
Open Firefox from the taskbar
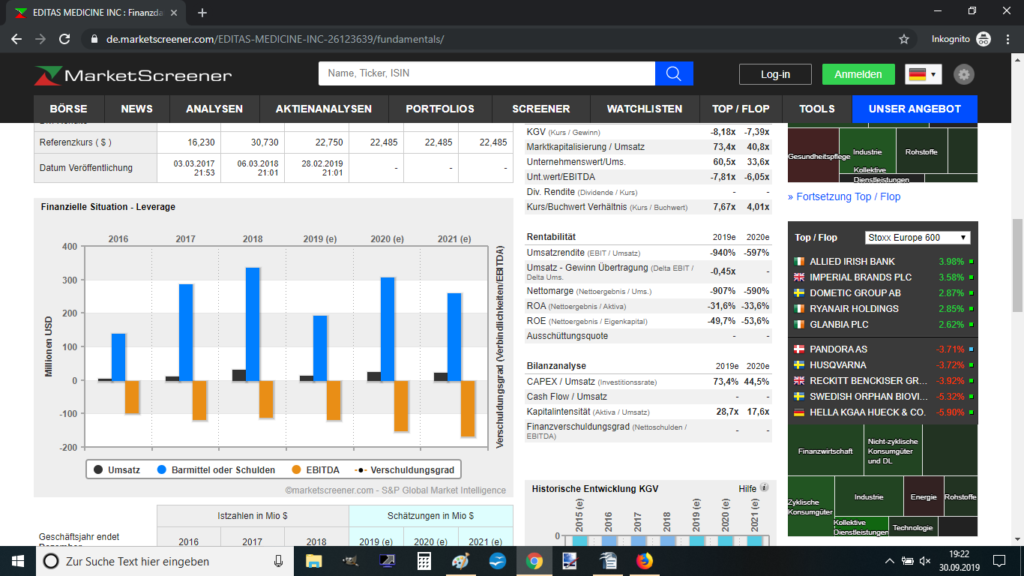[x=645, y=561]
